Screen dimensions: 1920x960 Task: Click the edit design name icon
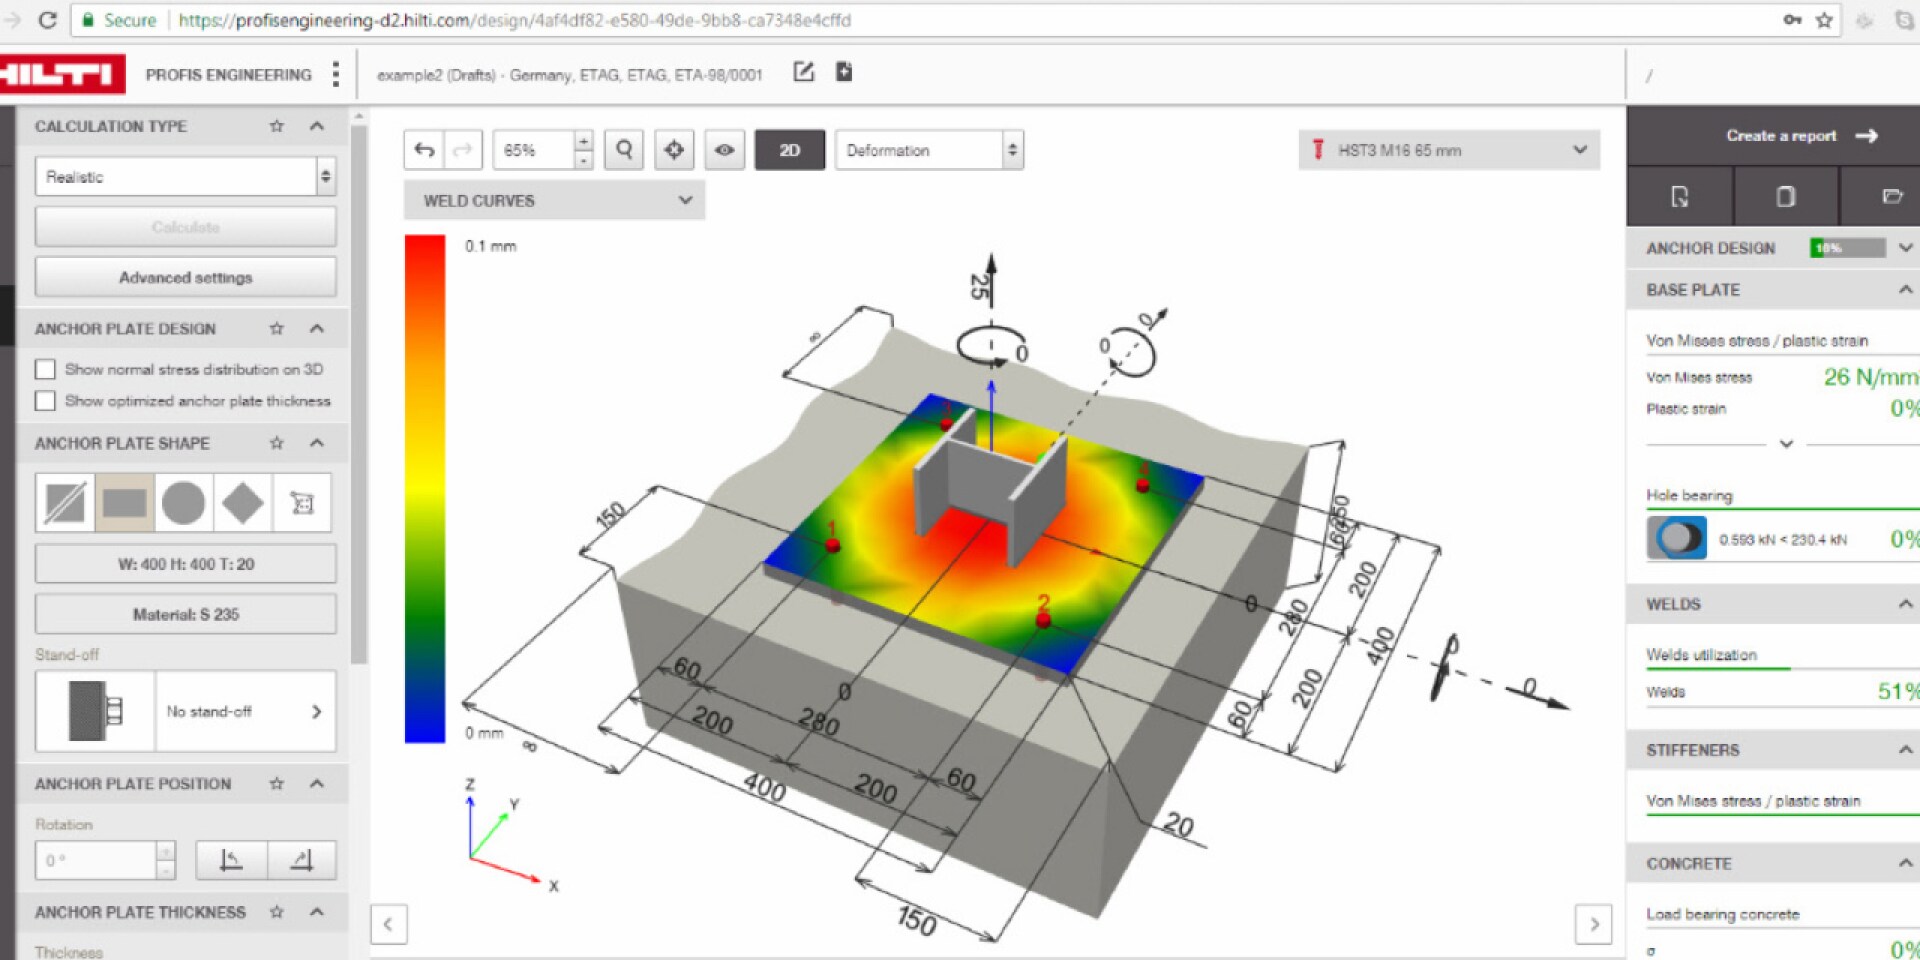[803, 72]
